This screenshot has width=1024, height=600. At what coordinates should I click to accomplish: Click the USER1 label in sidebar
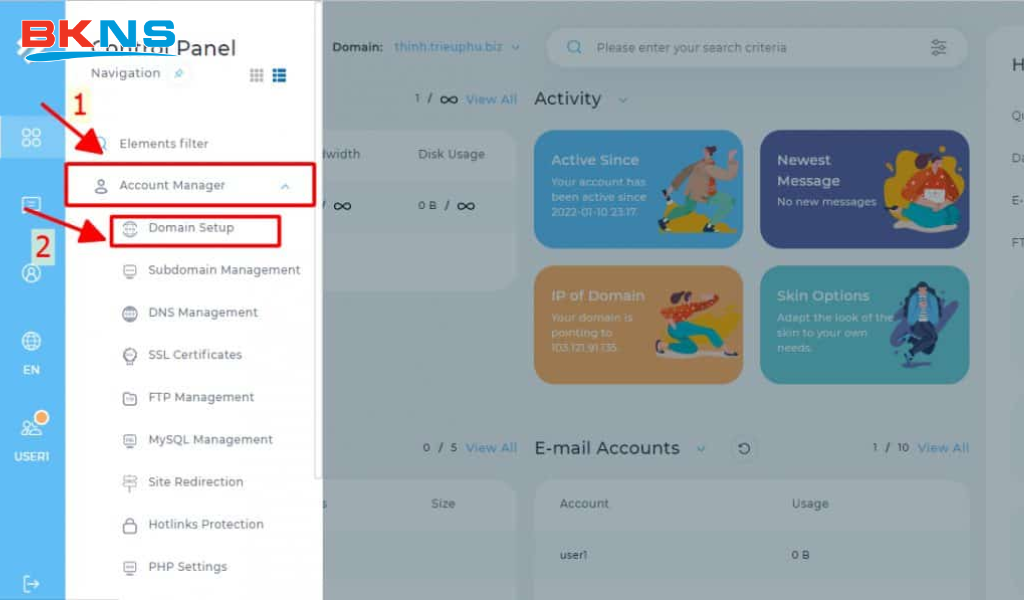point(31,456)
